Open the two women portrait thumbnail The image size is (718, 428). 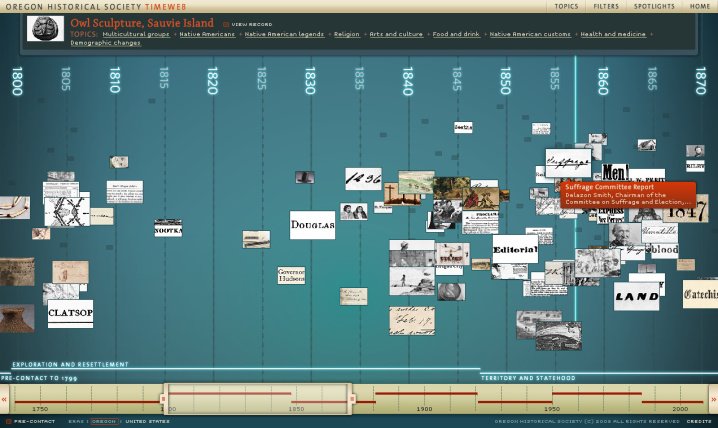(x=354, y=211)
